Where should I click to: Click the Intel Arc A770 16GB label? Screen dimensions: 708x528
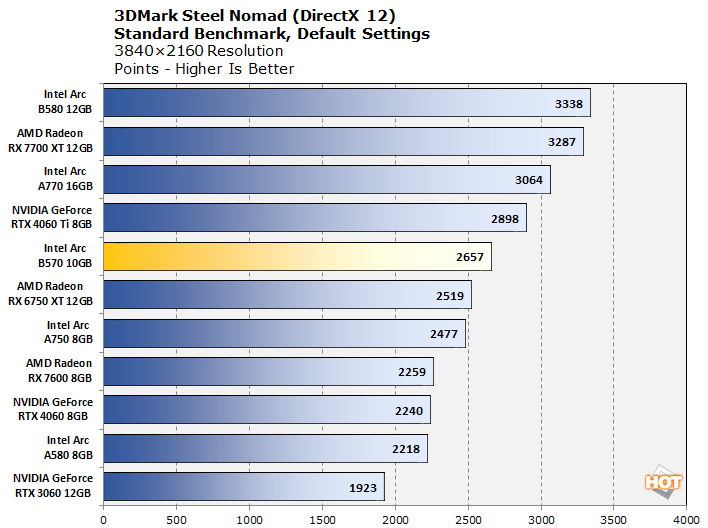tap(65, 178)
